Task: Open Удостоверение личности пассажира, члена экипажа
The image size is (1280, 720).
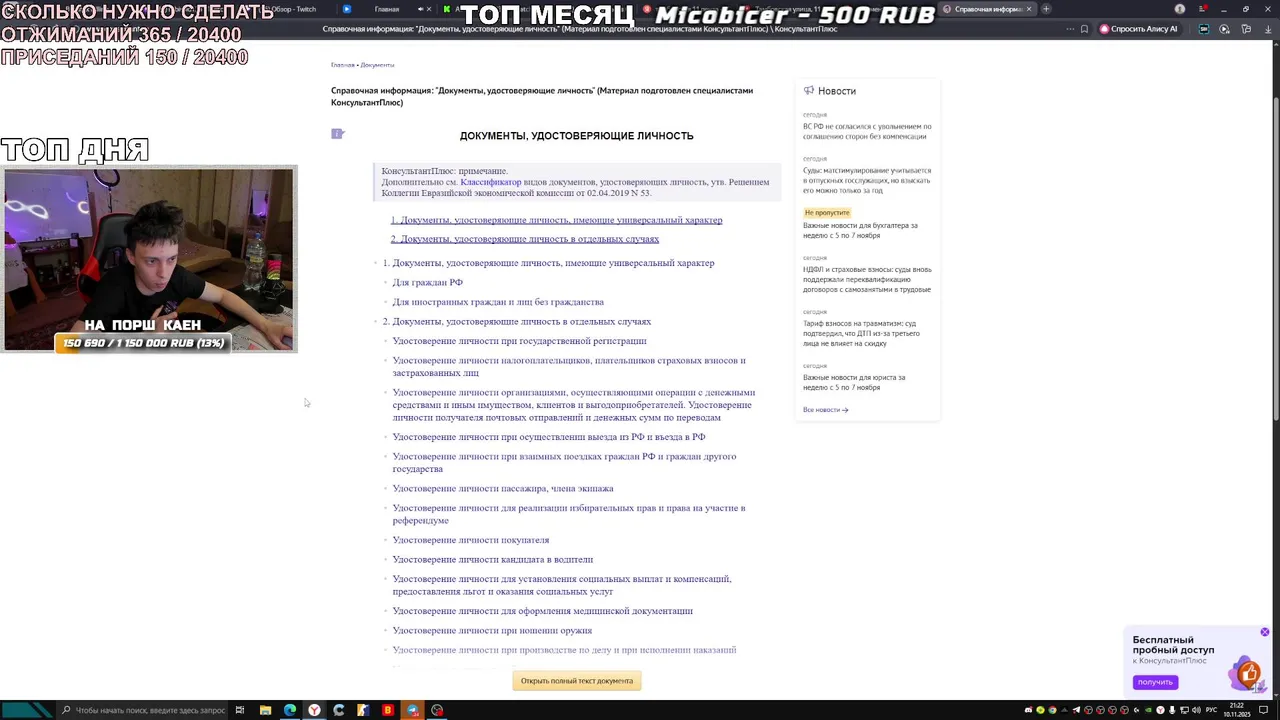Action: click(503, 489)
